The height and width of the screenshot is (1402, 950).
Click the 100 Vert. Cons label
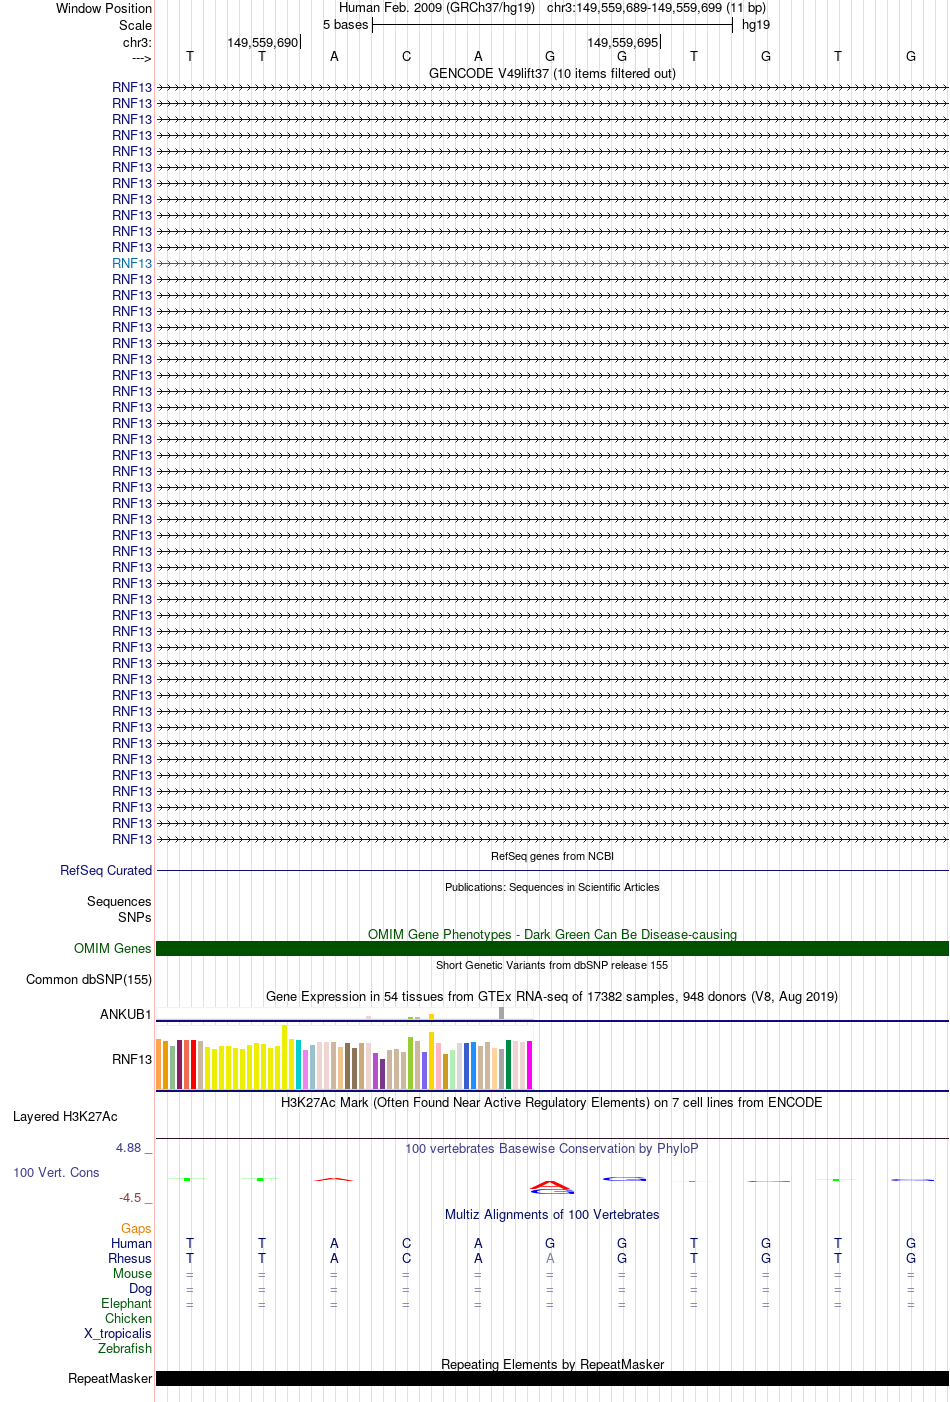(x=56, y=1172)
